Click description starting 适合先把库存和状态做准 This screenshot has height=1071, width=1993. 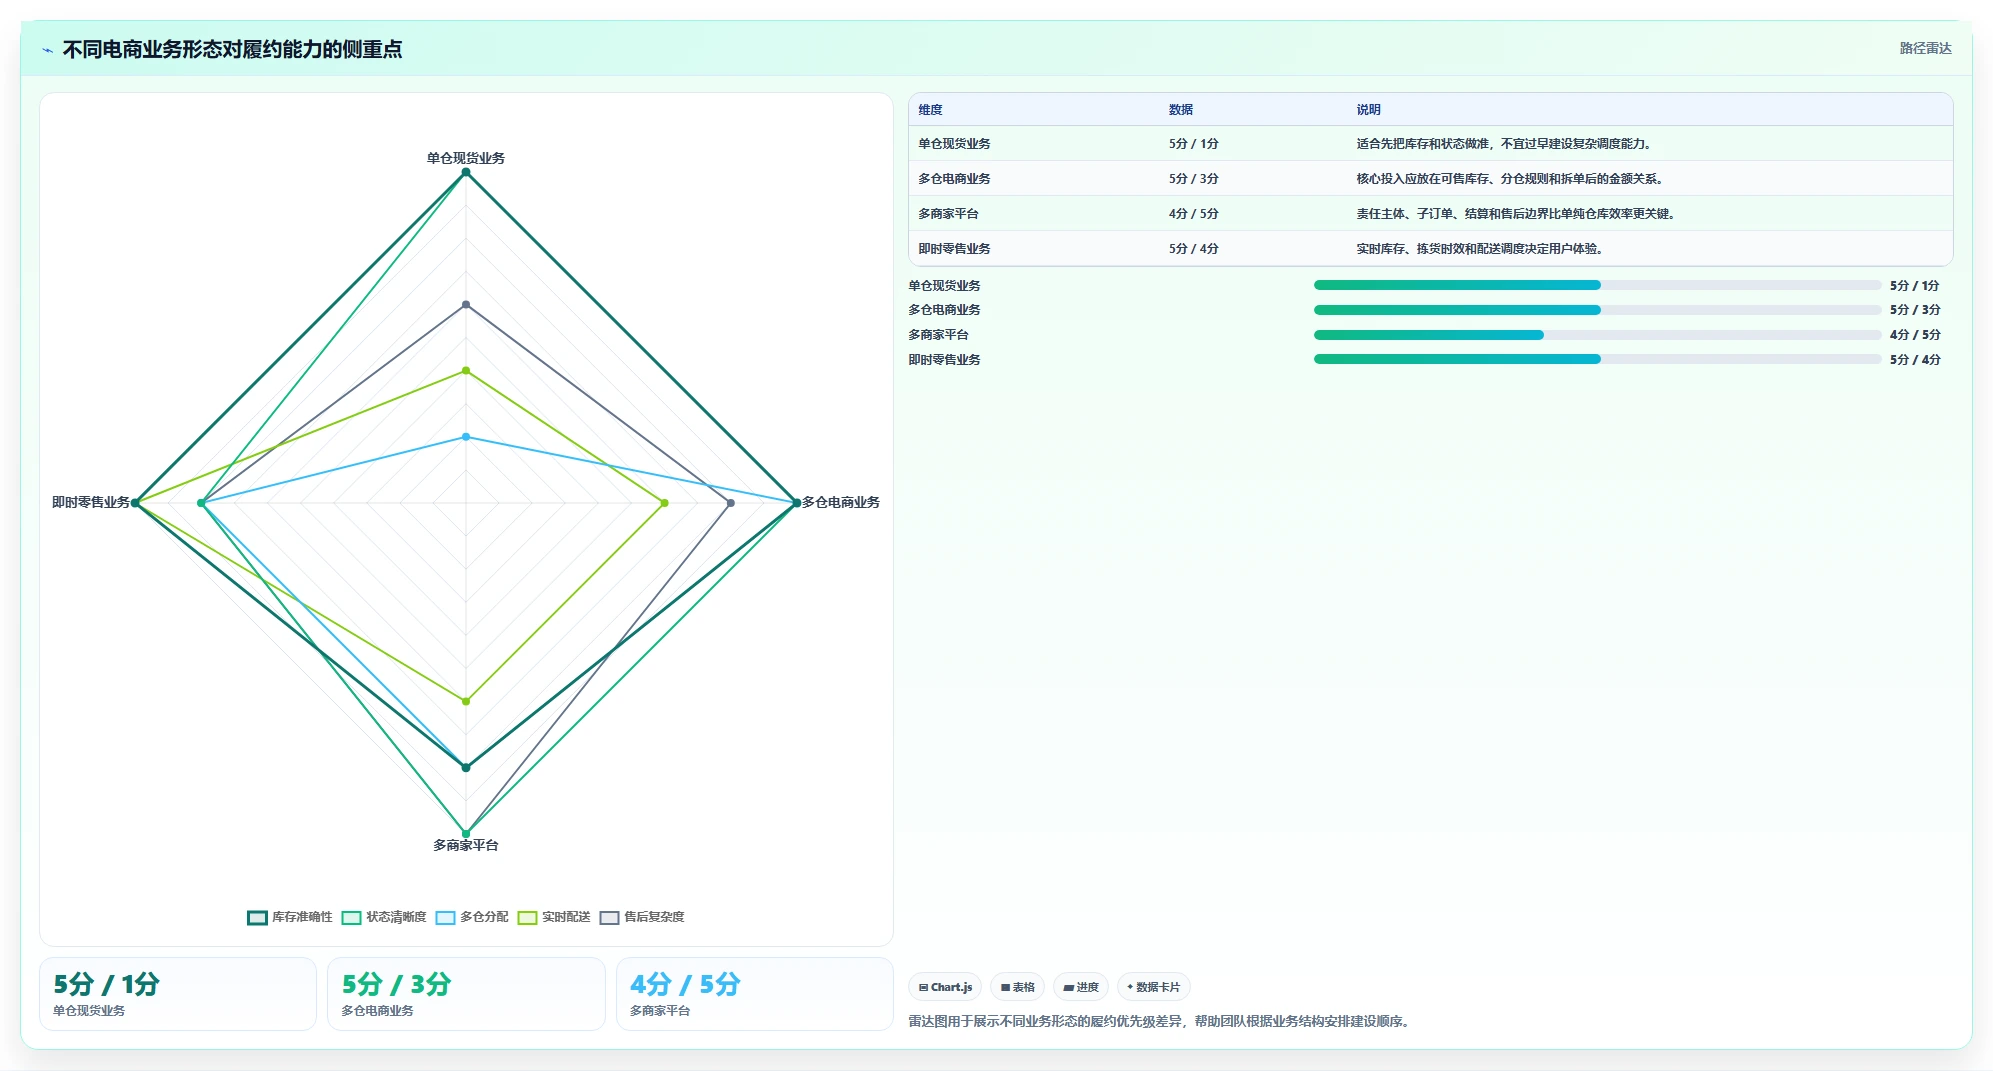pyautogui.click(x=1505, y=144)
